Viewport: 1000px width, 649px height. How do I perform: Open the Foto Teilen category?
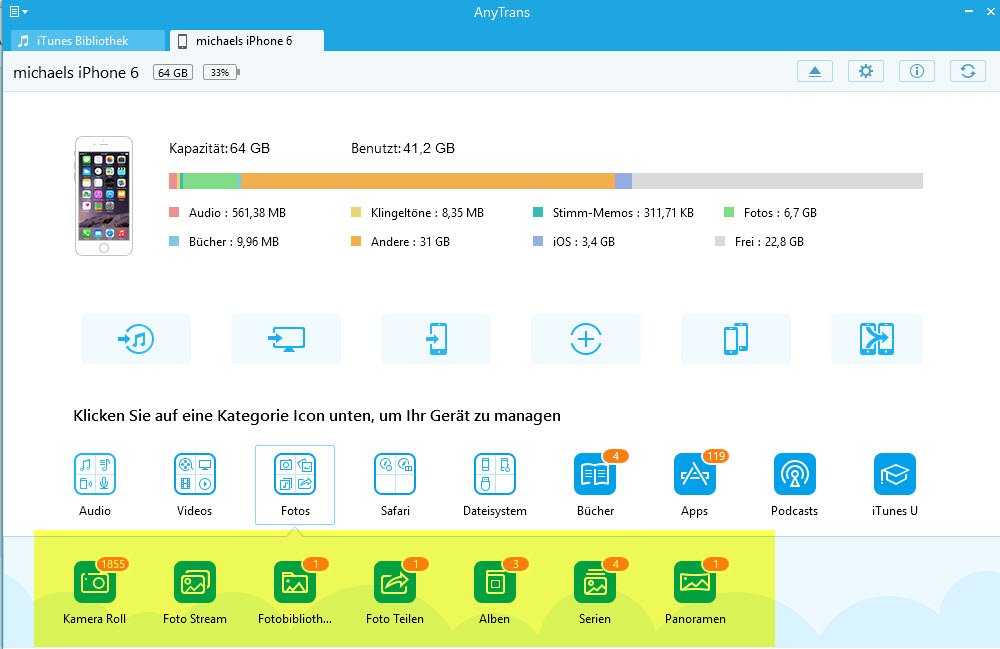pyautogui.click(x=394, y=582)
